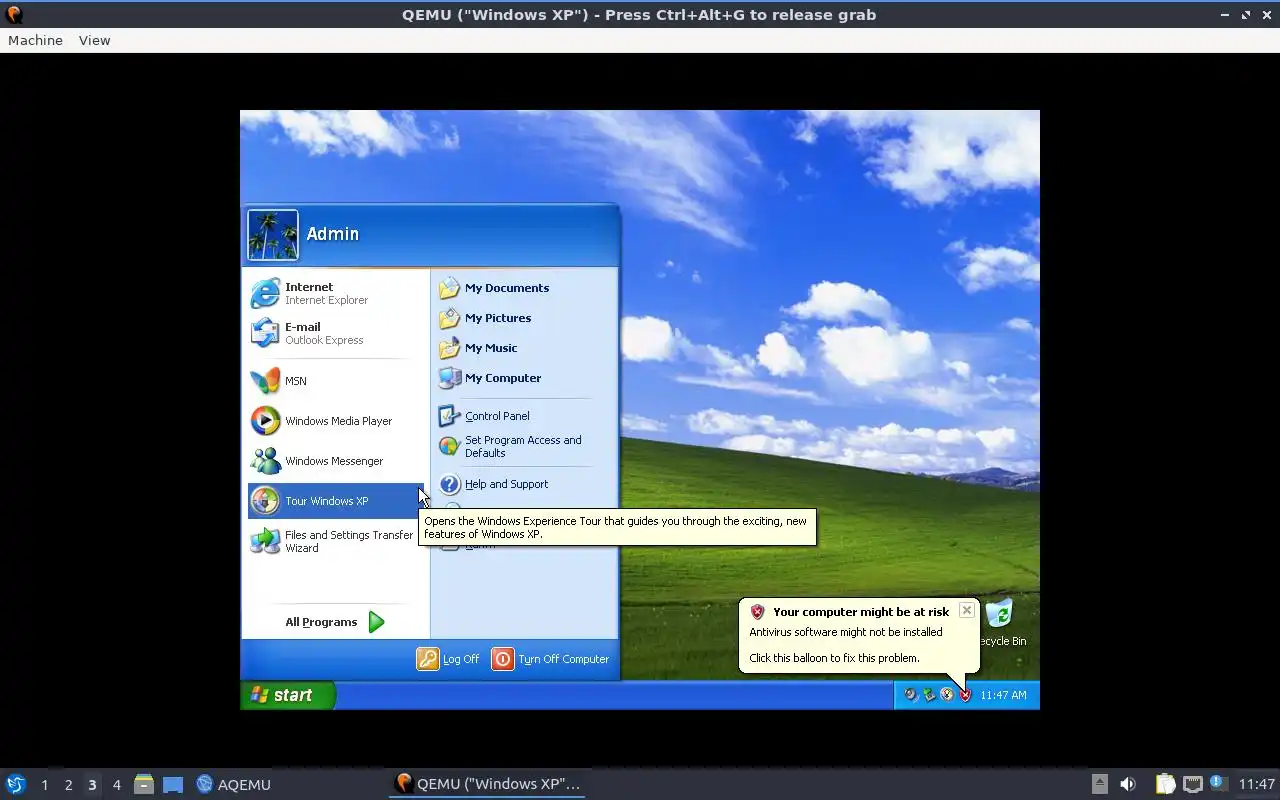
Task: Expand All Programs with green arrow
Action: click(335, 622)
